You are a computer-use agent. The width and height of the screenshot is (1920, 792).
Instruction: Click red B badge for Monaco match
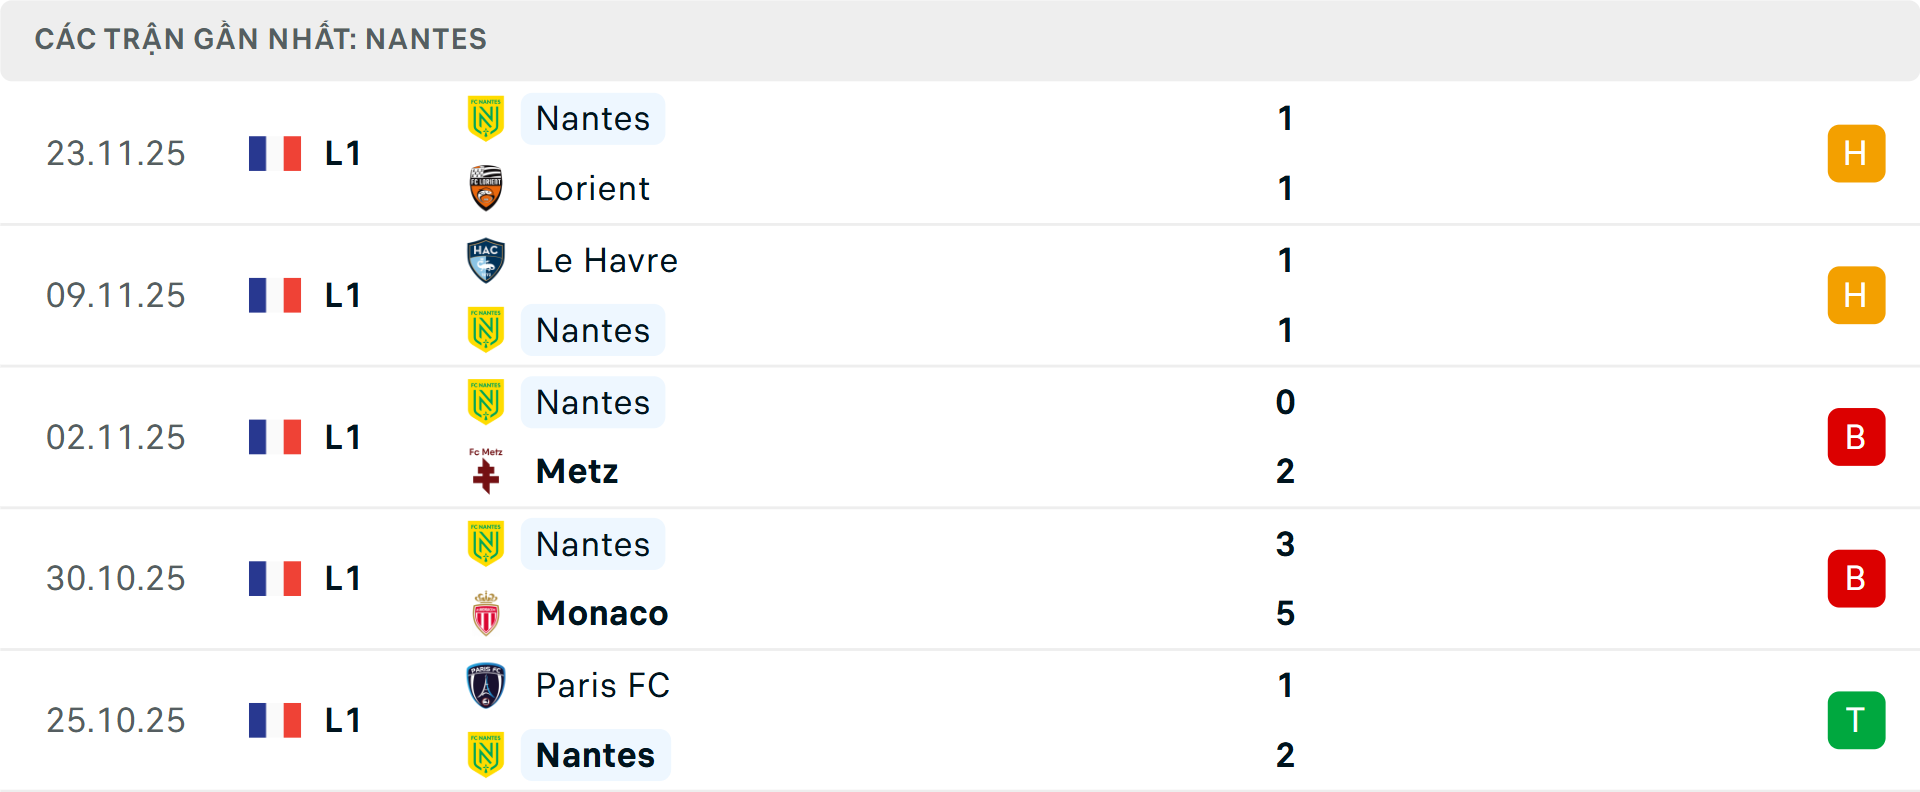(1856, 578)
